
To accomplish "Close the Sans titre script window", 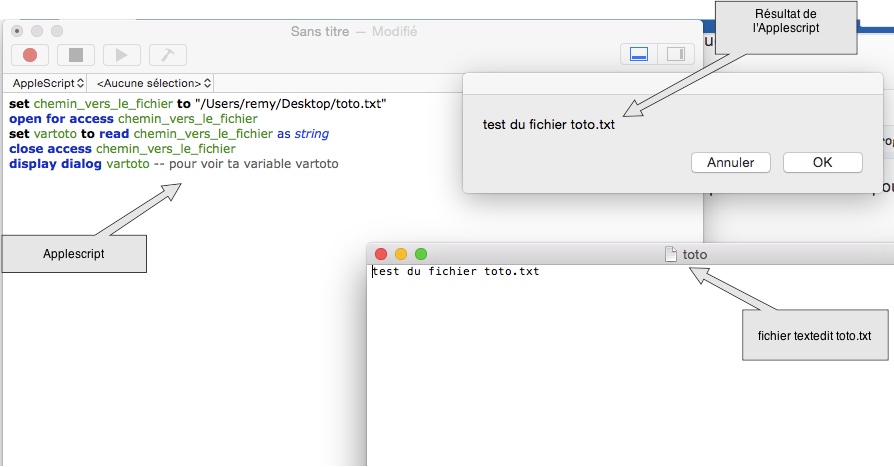I will pos(17,31).
